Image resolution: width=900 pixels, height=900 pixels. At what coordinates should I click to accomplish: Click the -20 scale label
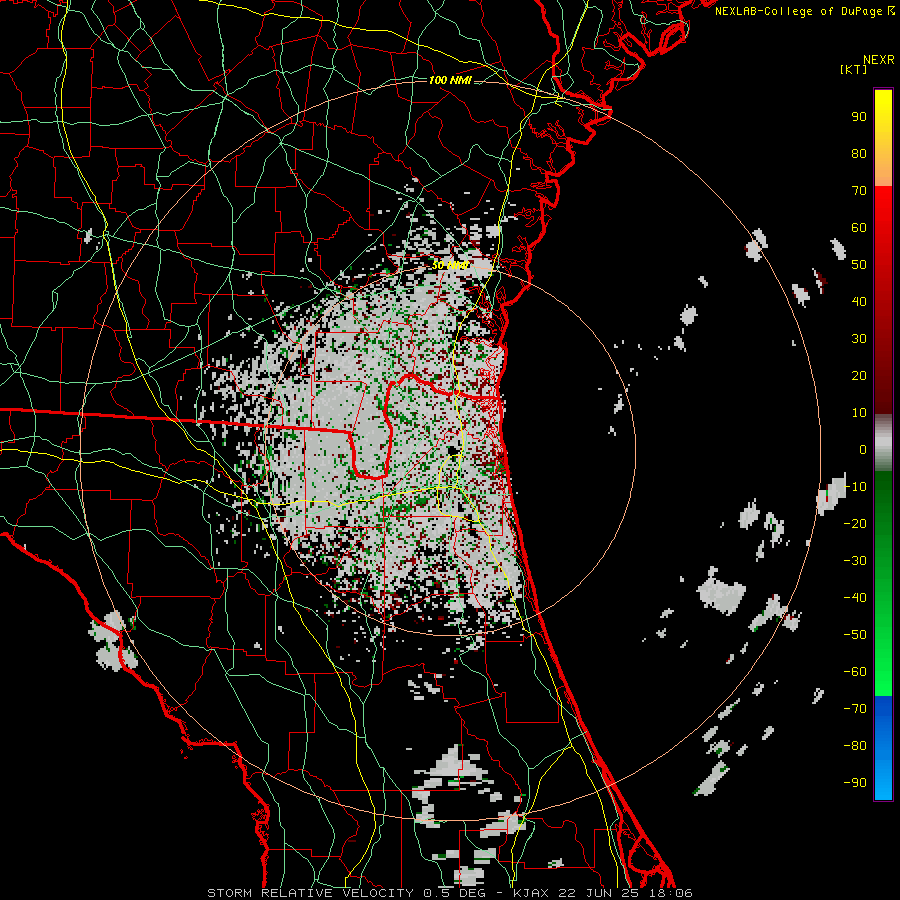tap(855, 523)
